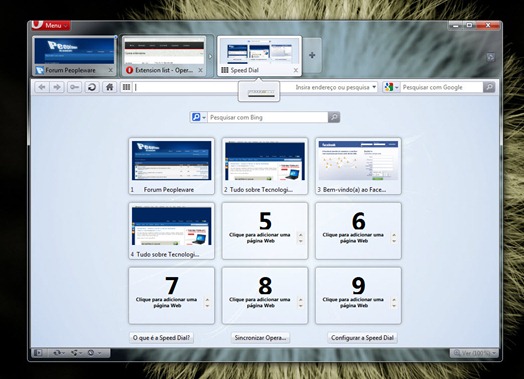This screenshot has height=379, width=524.
Task: Add a web page to dial 9
Action: 358,295
